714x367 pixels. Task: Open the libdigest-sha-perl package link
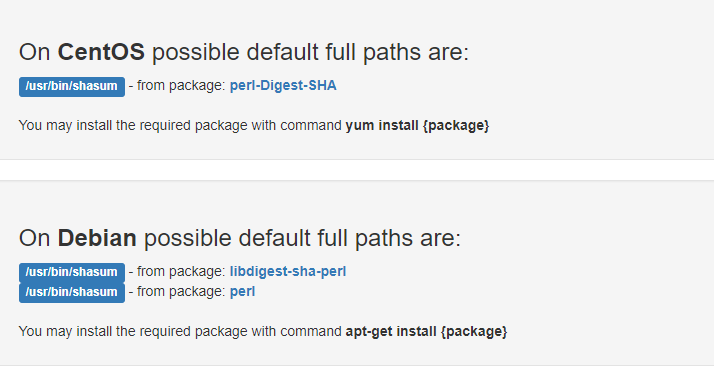(x=288, y=271)
